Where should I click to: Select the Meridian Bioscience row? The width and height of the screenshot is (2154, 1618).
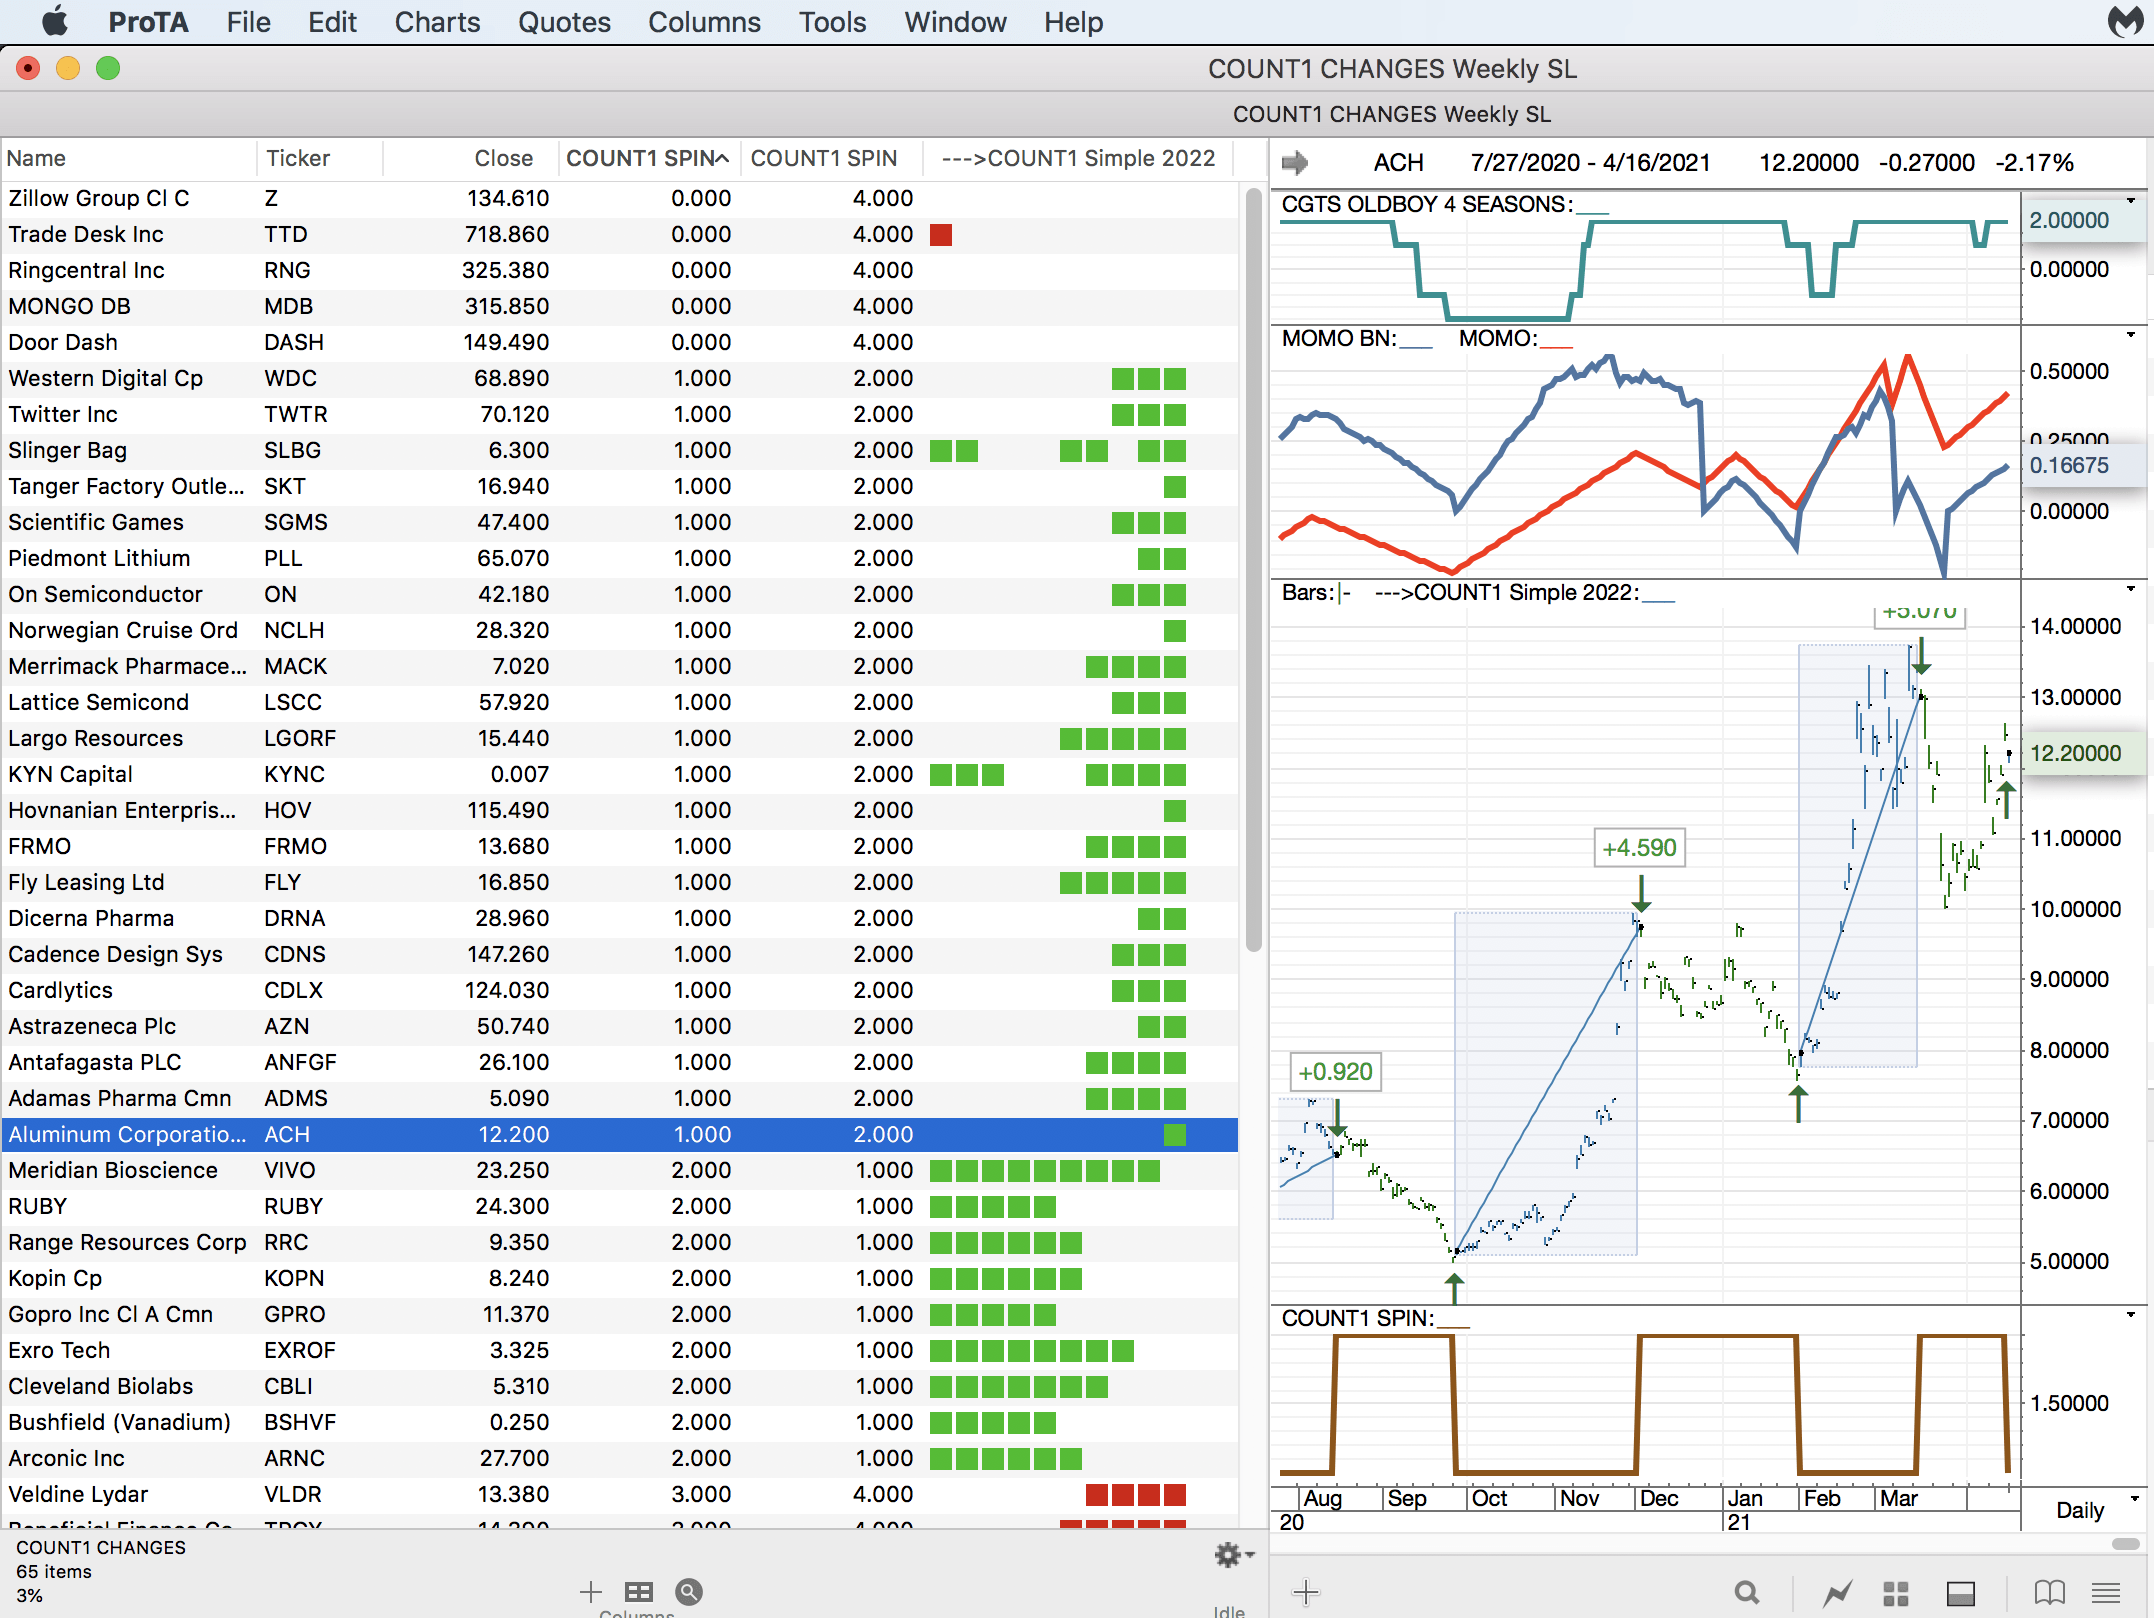coord(112,1170)
